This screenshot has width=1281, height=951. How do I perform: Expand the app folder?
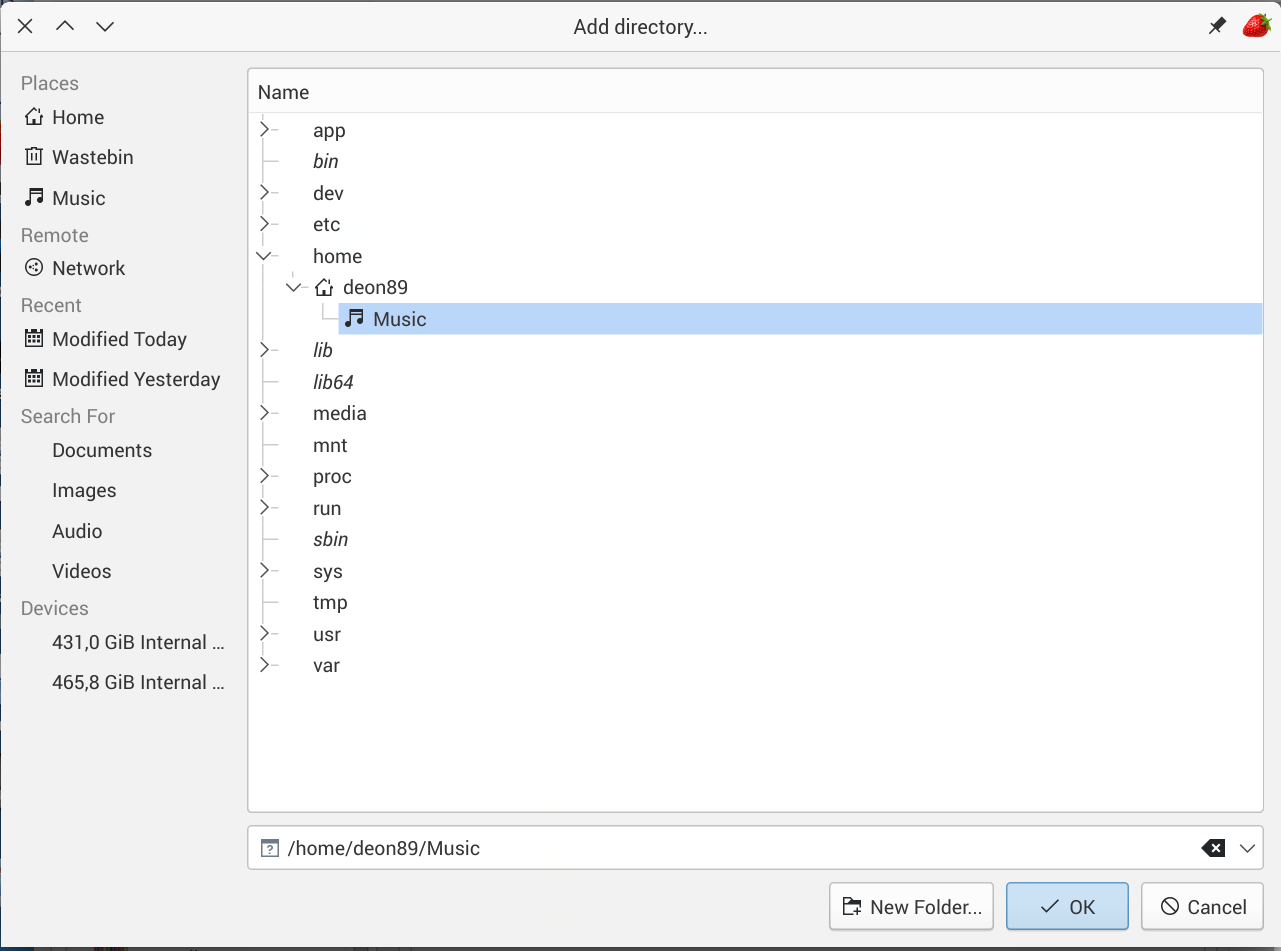(265, 130)
